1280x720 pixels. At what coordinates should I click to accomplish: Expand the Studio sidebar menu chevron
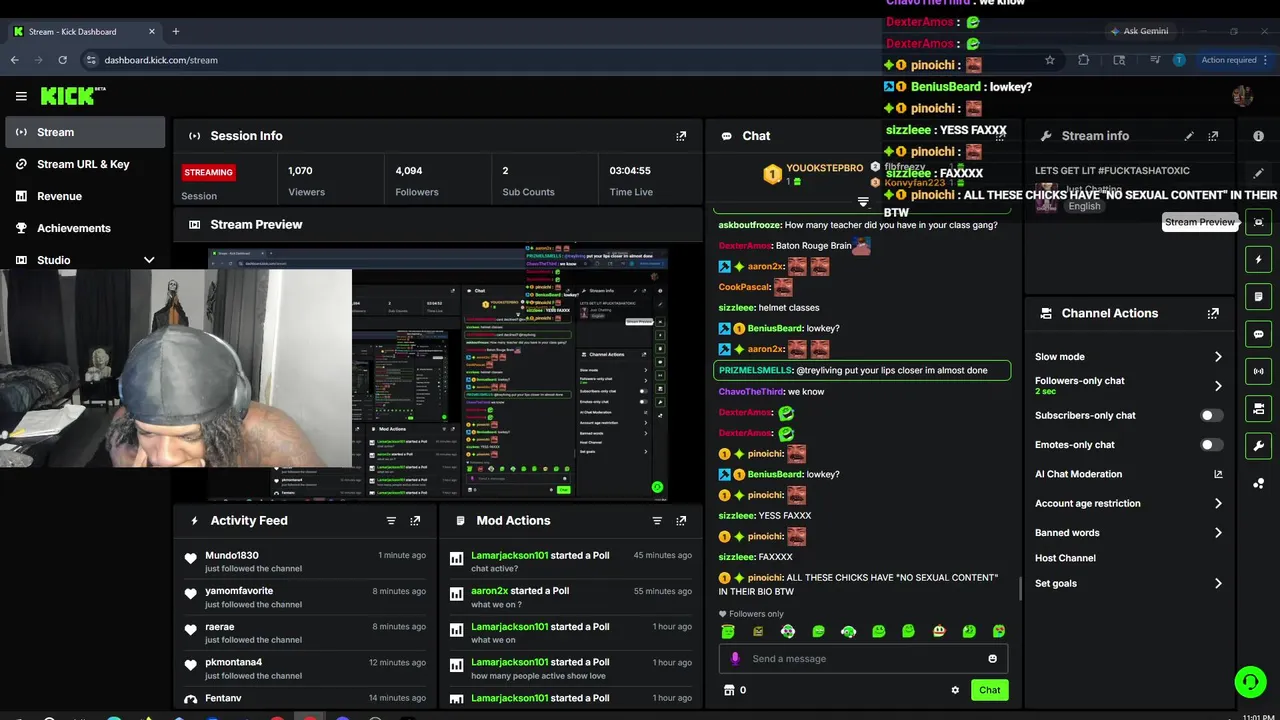point(149,260)
